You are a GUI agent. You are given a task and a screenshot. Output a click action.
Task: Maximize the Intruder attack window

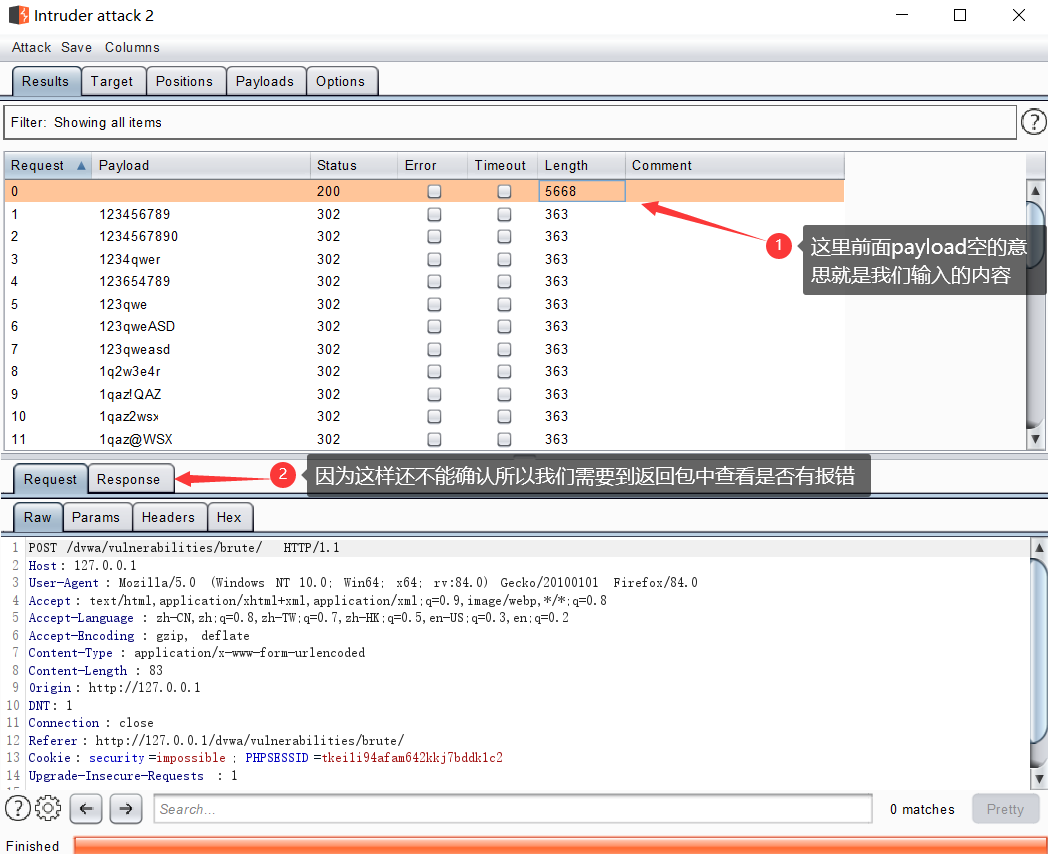(960, 15)
